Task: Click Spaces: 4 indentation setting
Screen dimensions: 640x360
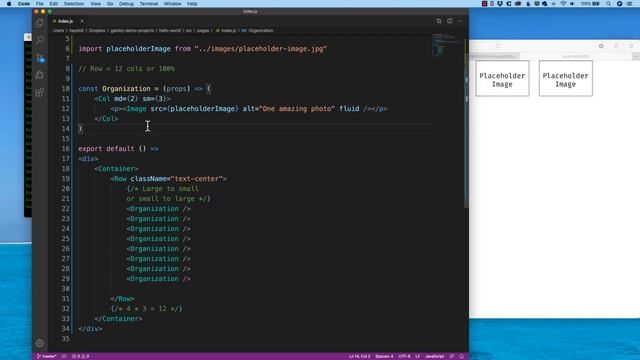Action: (x=384, y=356)
